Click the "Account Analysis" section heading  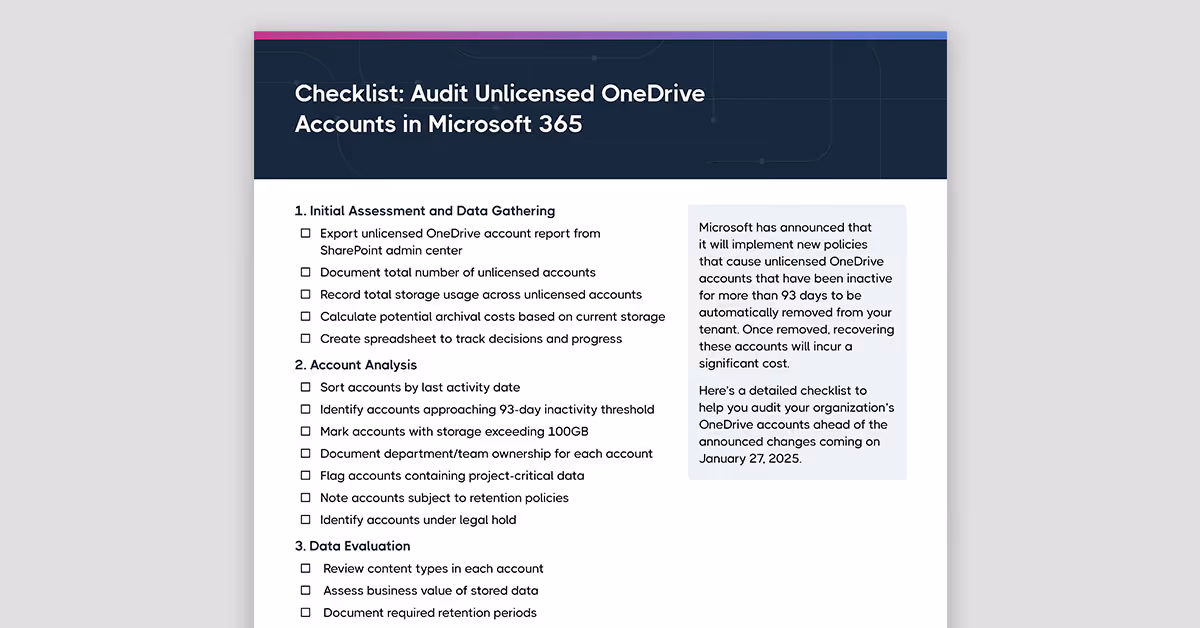[356, 364]
